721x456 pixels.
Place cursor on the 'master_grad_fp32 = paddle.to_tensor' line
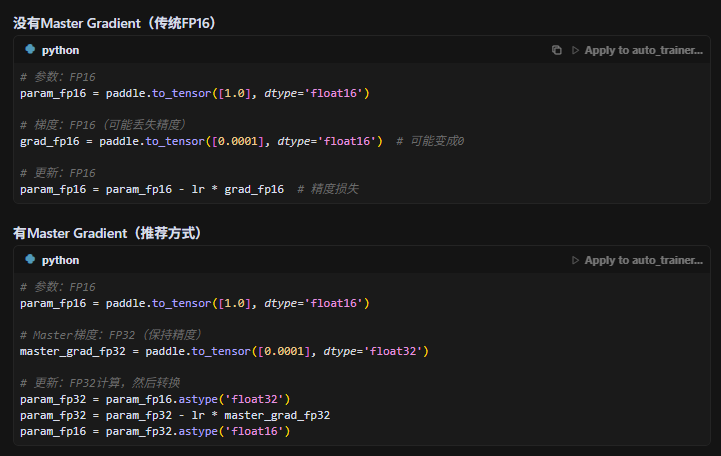[224, 351]
